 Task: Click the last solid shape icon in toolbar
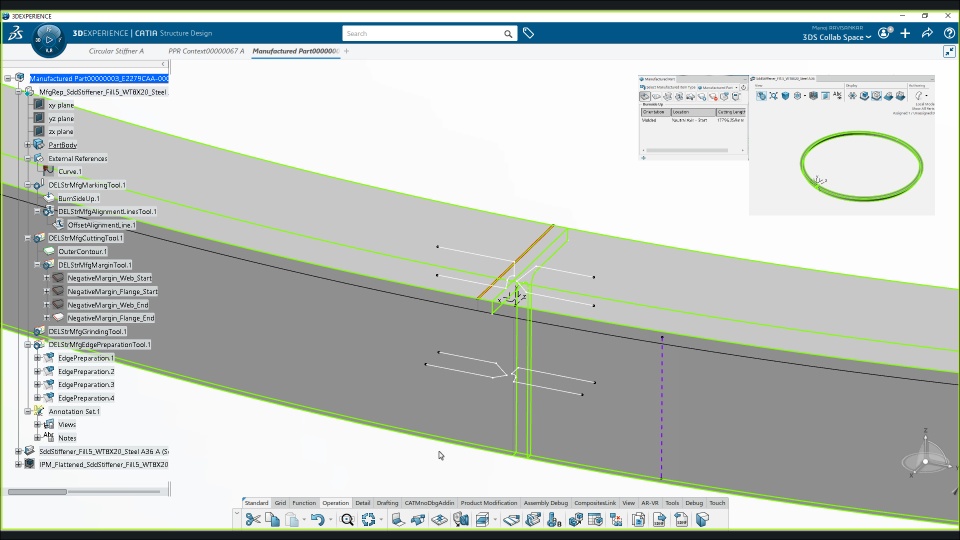[x=702, y=520]
